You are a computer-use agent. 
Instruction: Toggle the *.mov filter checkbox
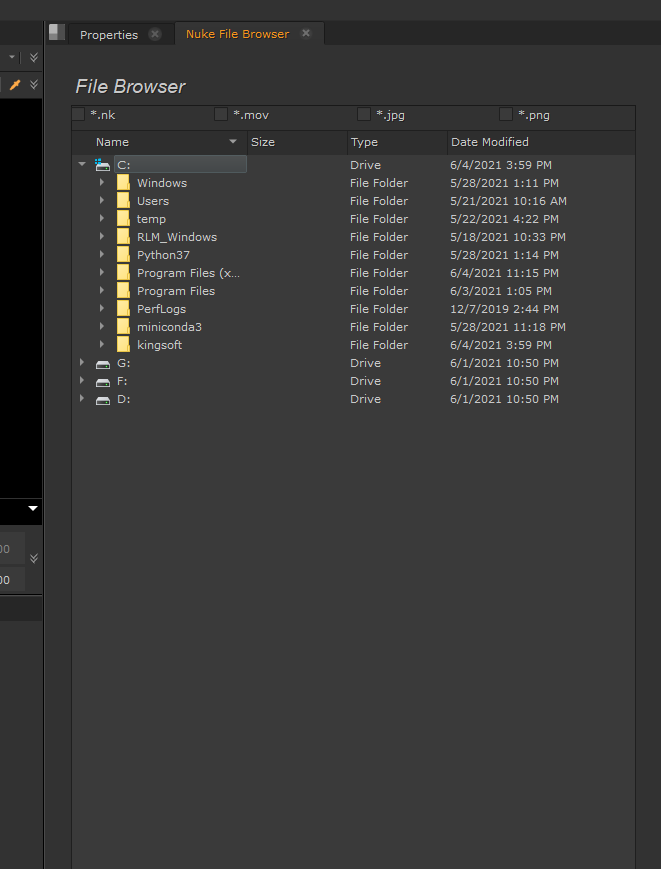(x=221, y=115)
